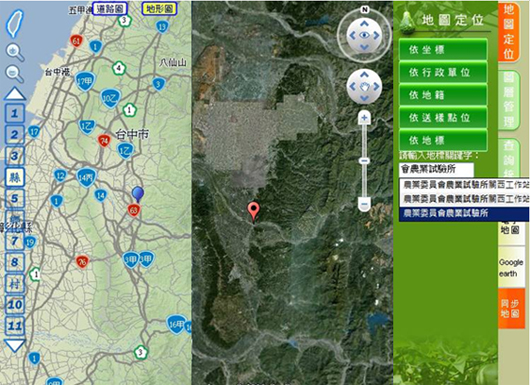Select zoom level 8 on left map

[15, 262]
